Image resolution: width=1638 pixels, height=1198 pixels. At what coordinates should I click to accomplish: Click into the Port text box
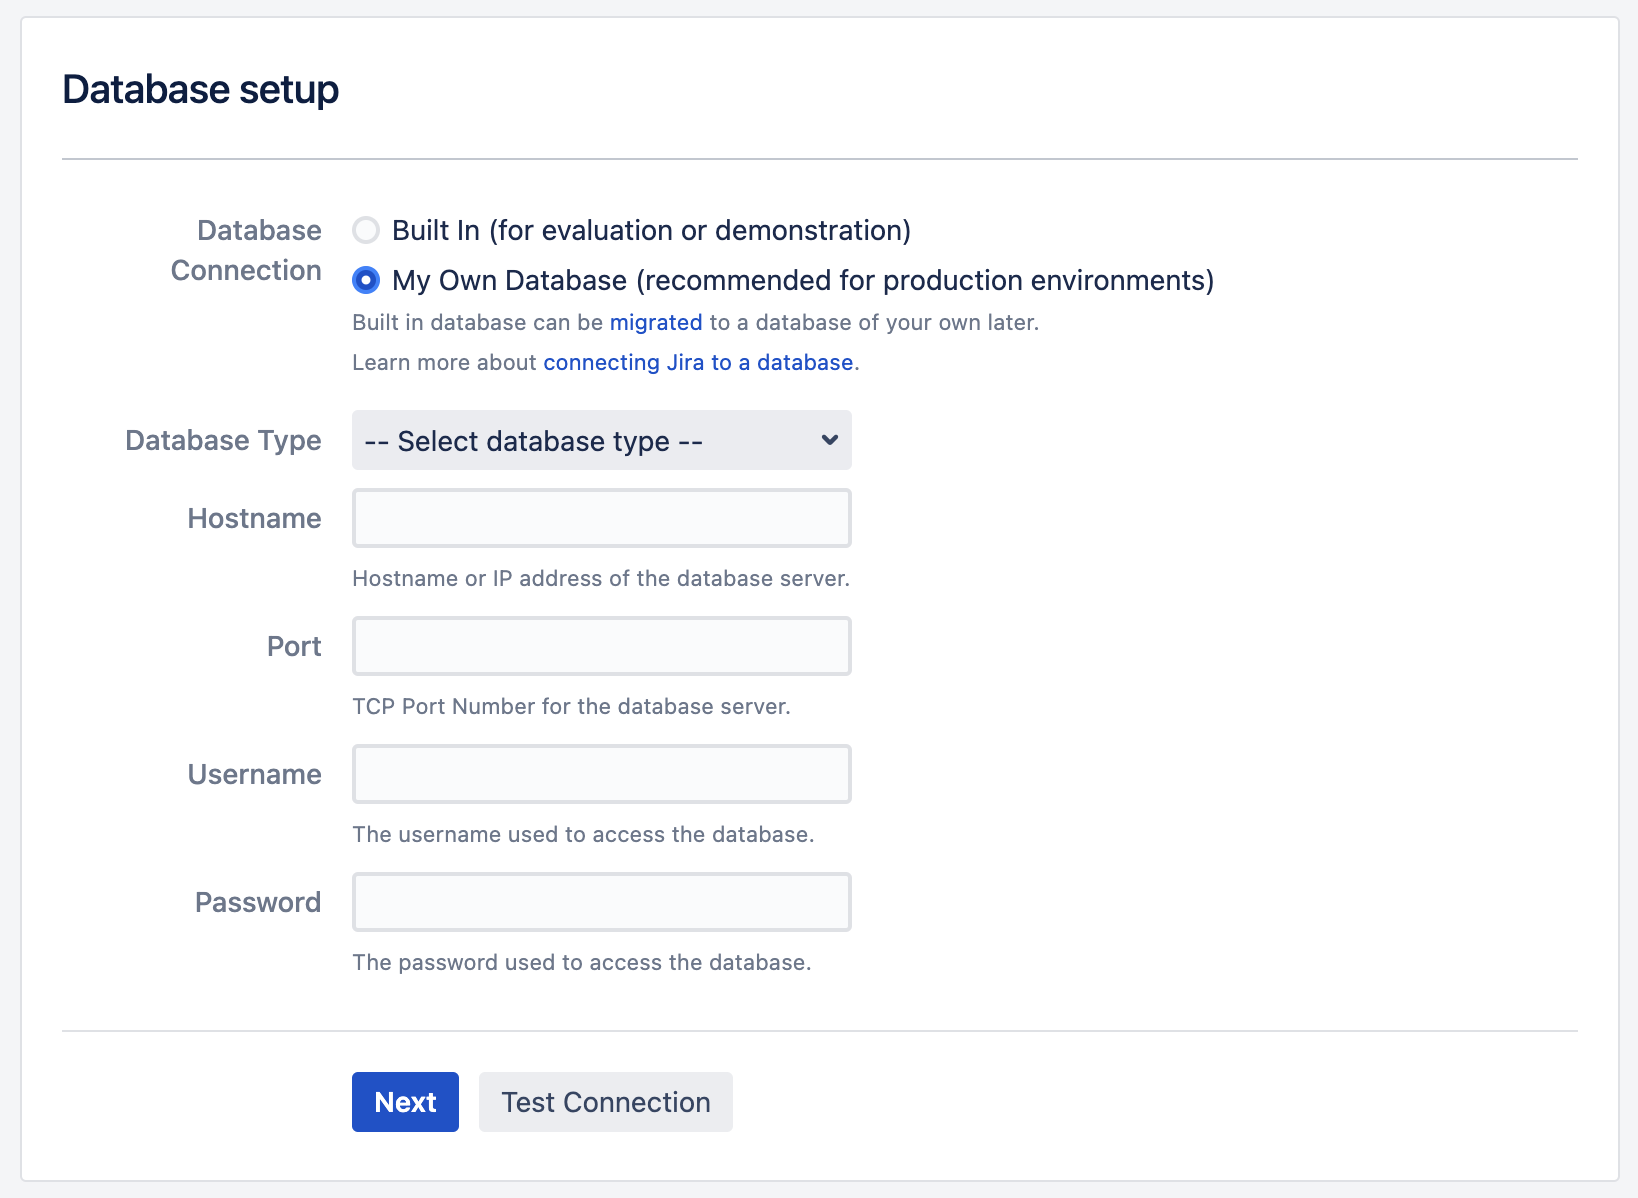601,647
